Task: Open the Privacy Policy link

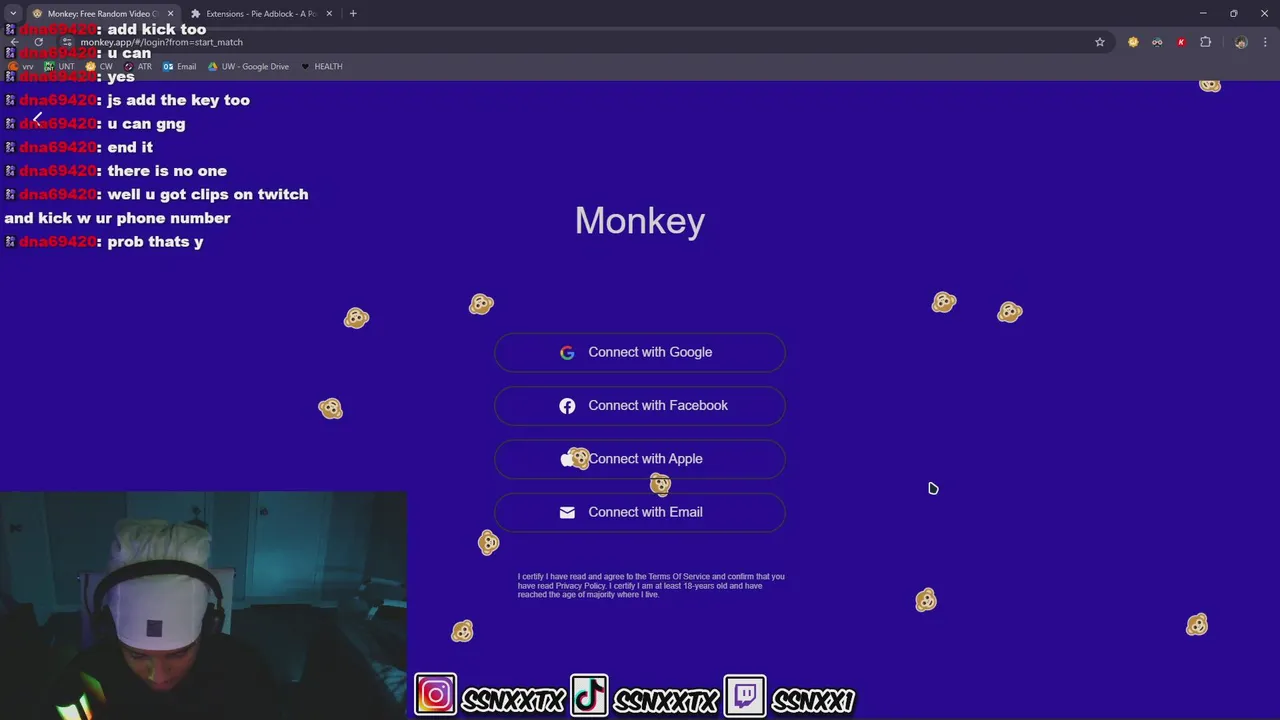Action: [580, 586]
